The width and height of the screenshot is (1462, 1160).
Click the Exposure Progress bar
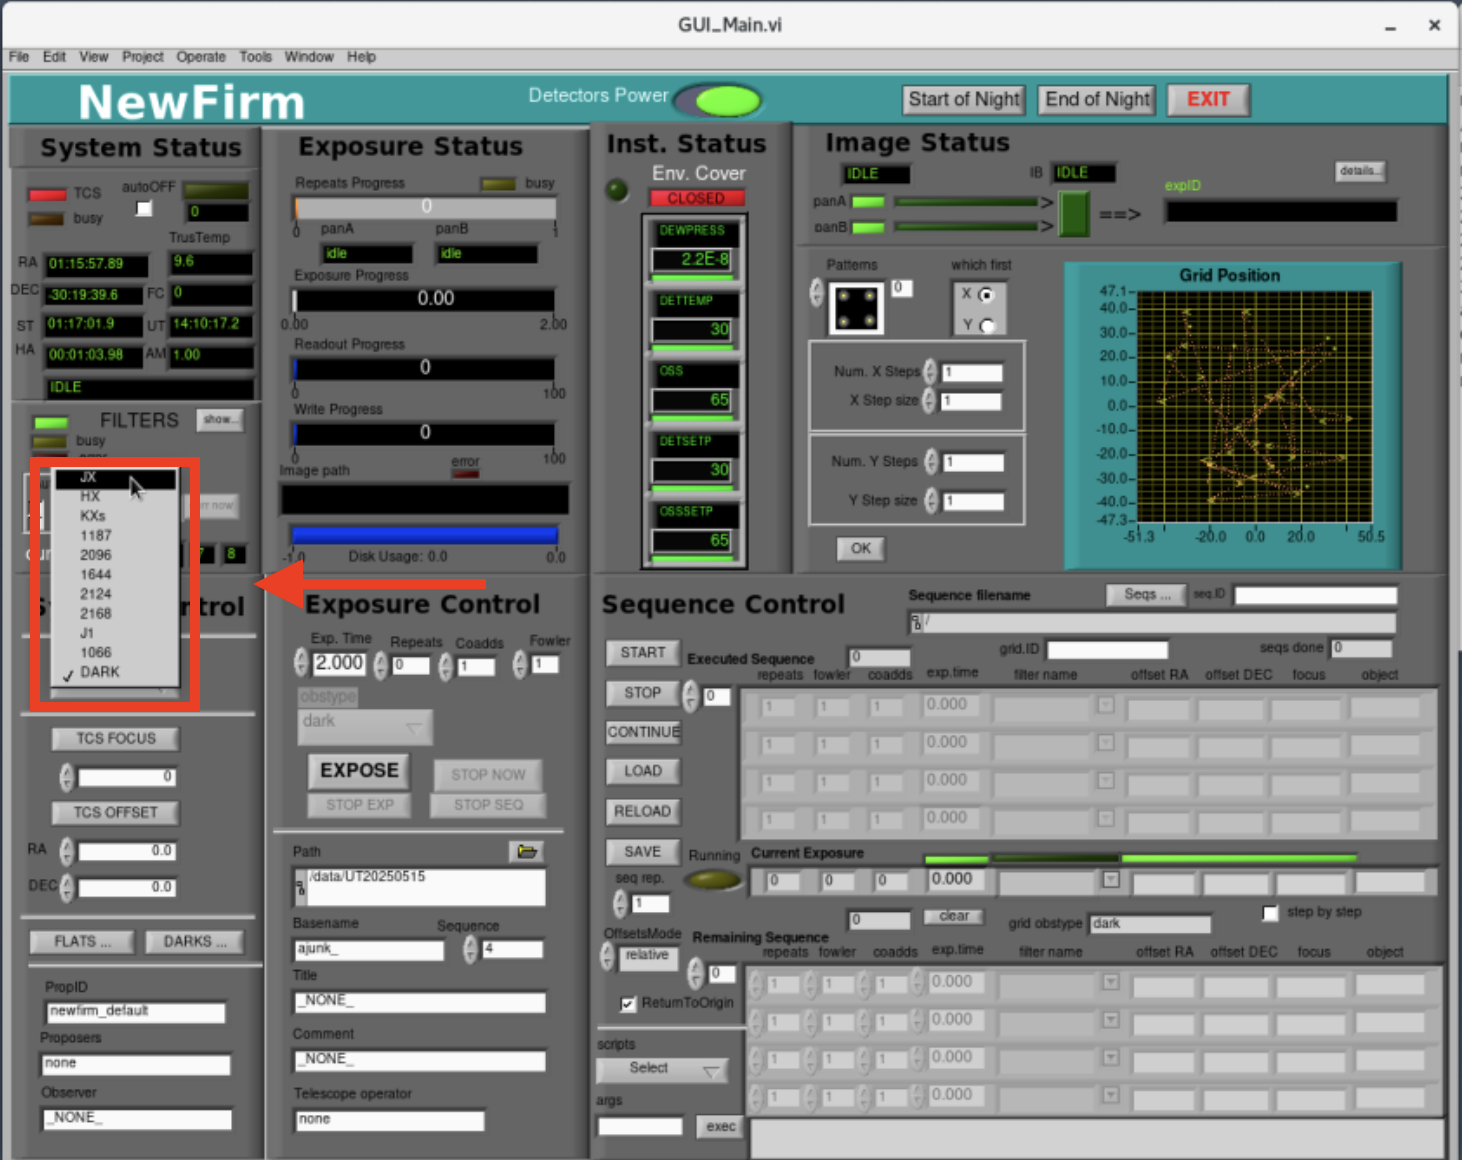pyautogui.click(x=424, y=299)
